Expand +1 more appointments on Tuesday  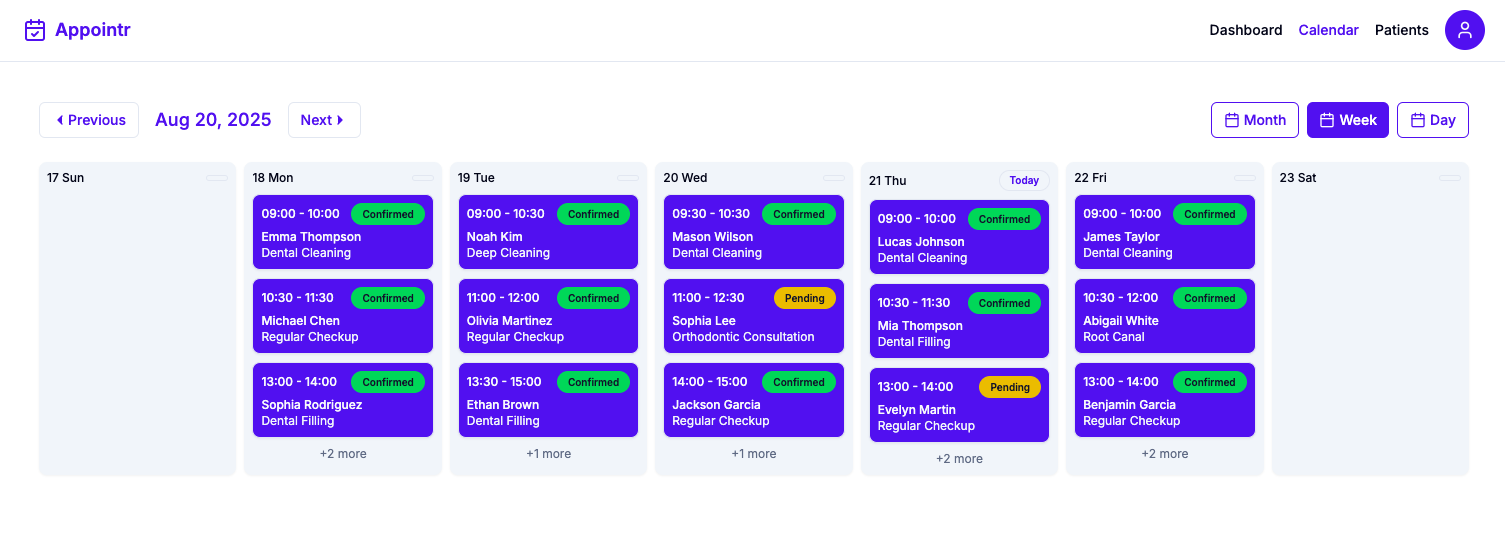[x=548, y=454]
